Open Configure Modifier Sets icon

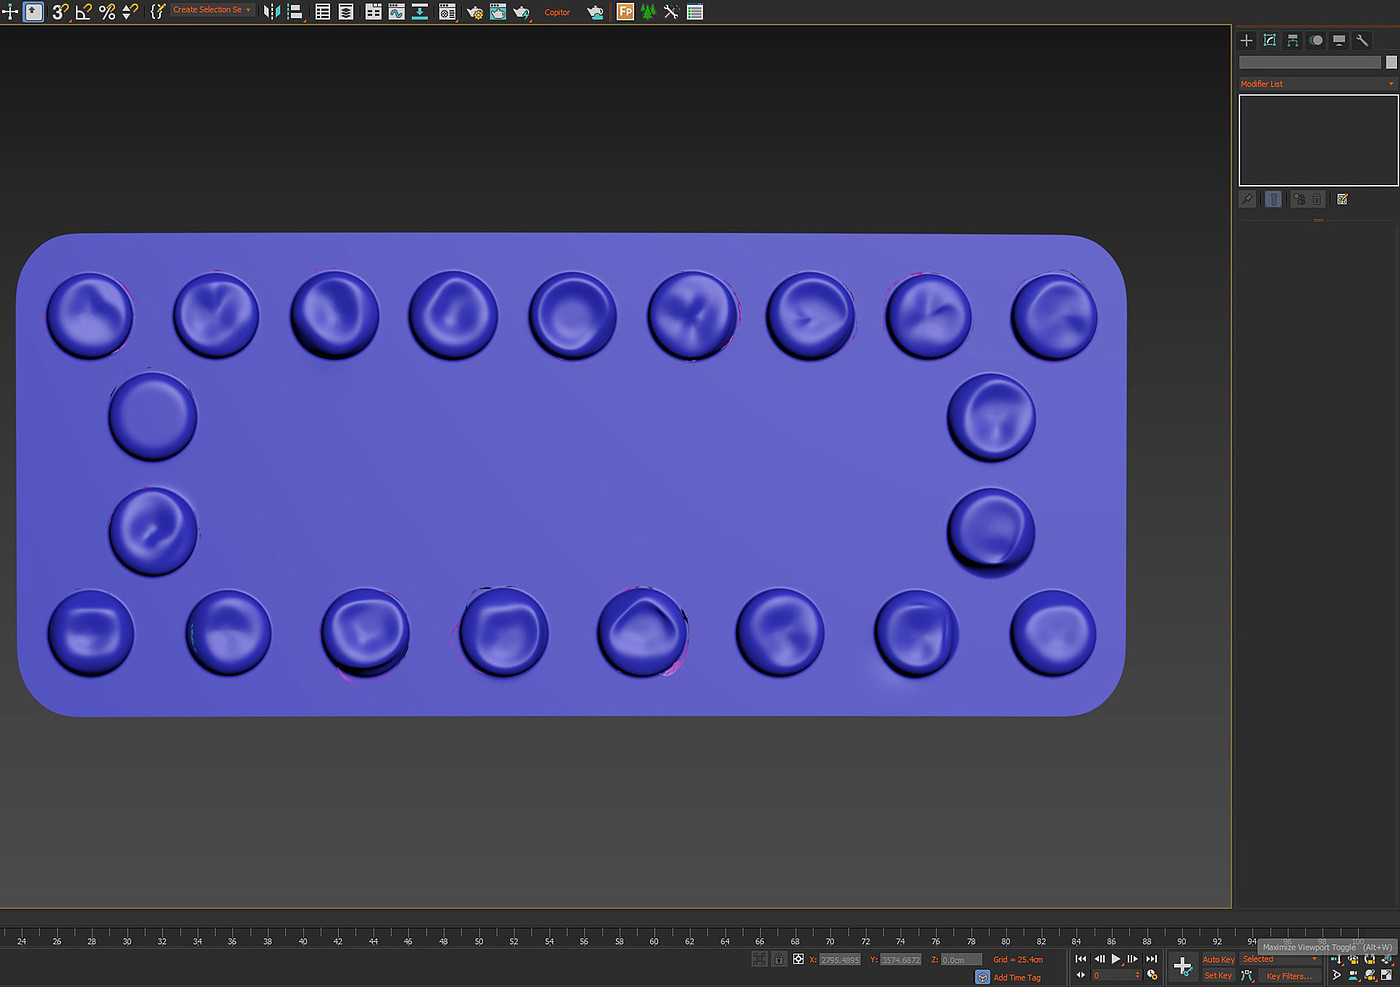[1342, 199]
